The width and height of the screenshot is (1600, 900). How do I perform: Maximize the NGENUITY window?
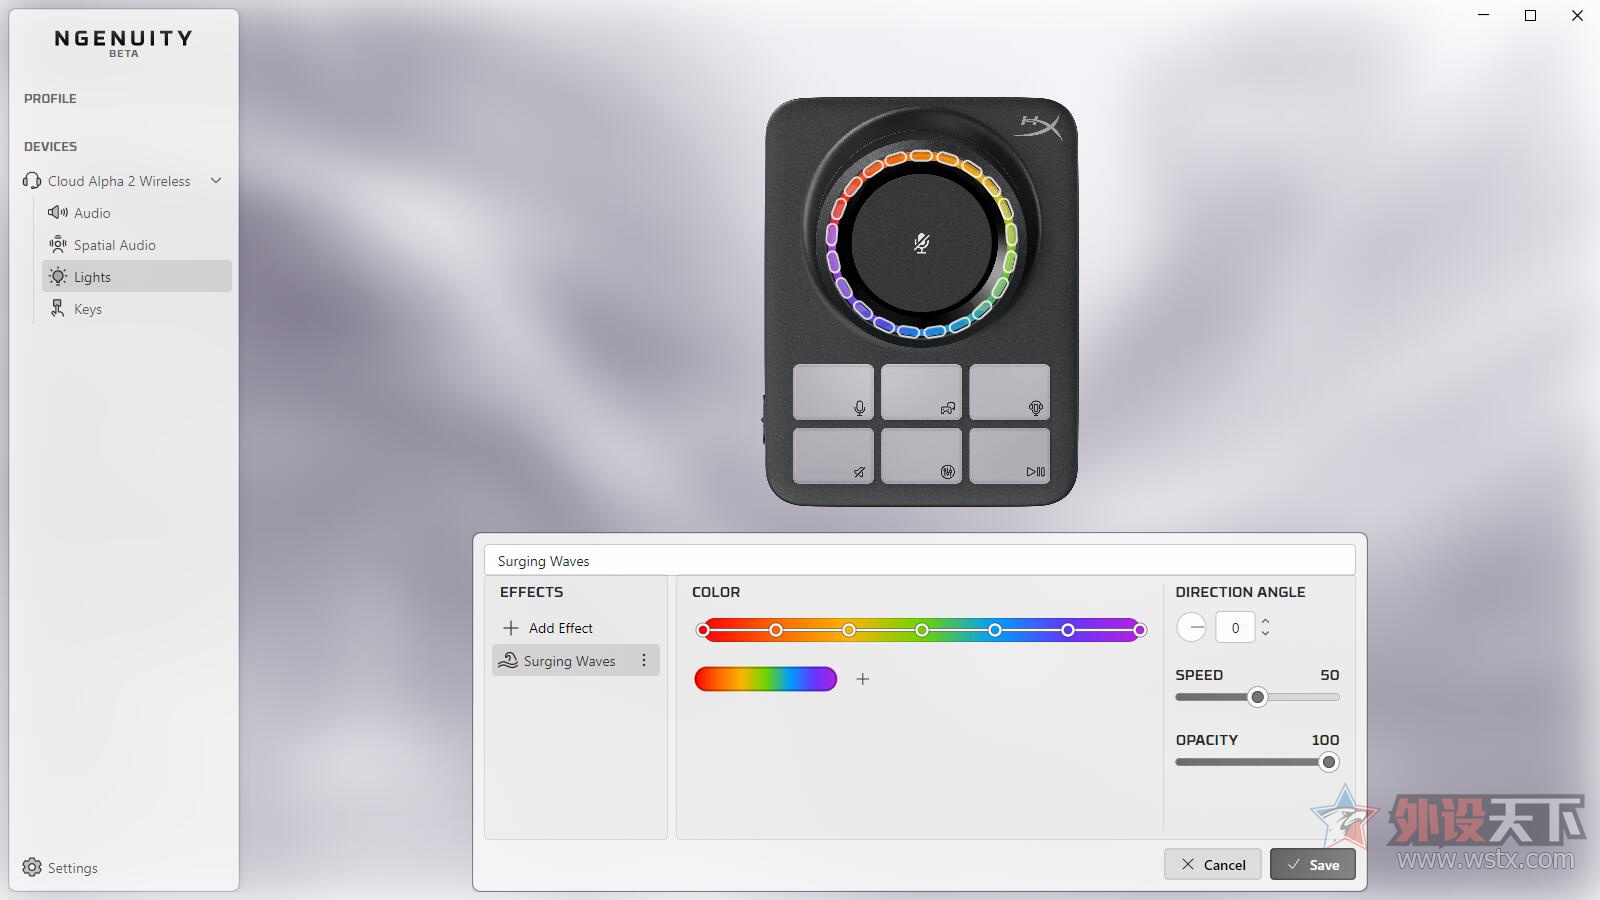[1530, 16]
